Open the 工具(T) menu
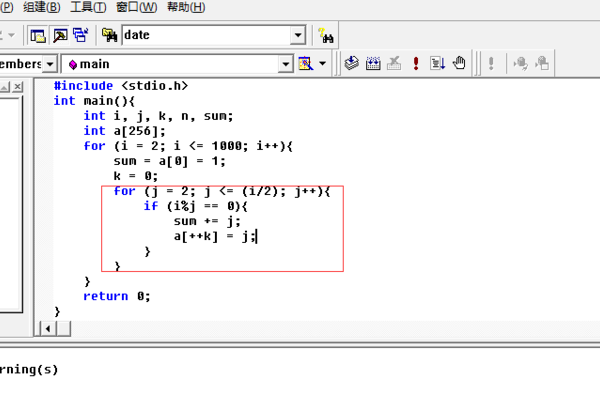 pos(88,8)
